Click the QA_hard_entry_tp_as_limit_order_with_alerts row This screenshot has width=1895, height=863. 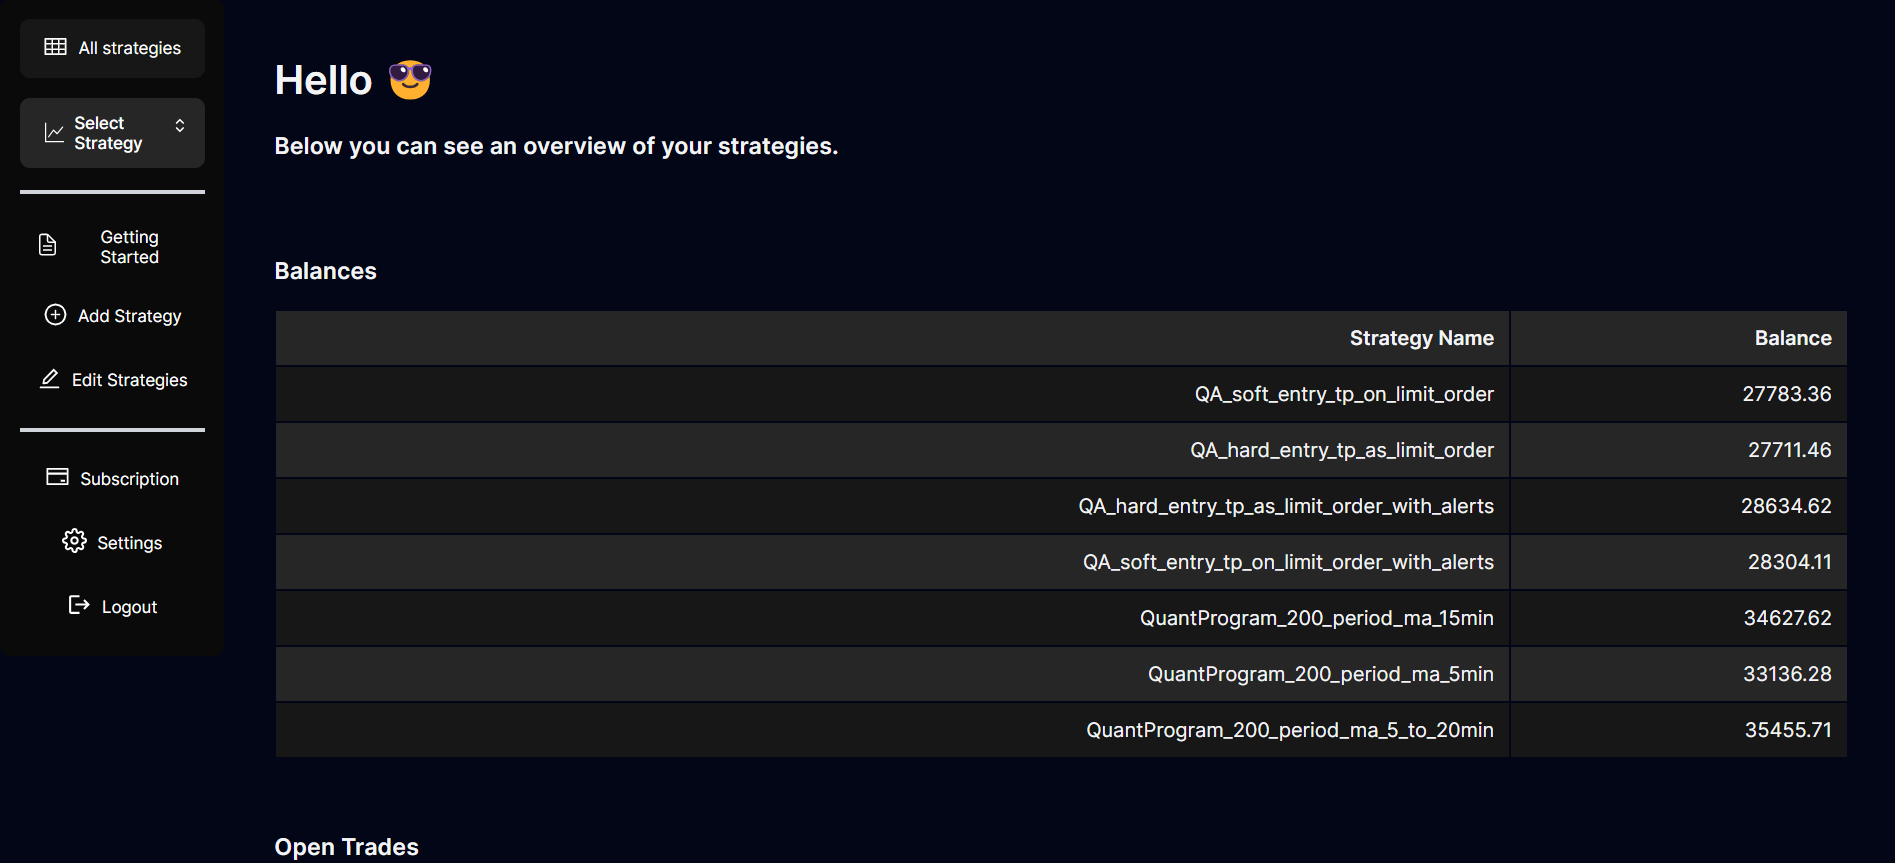(x=1061, y=506)
